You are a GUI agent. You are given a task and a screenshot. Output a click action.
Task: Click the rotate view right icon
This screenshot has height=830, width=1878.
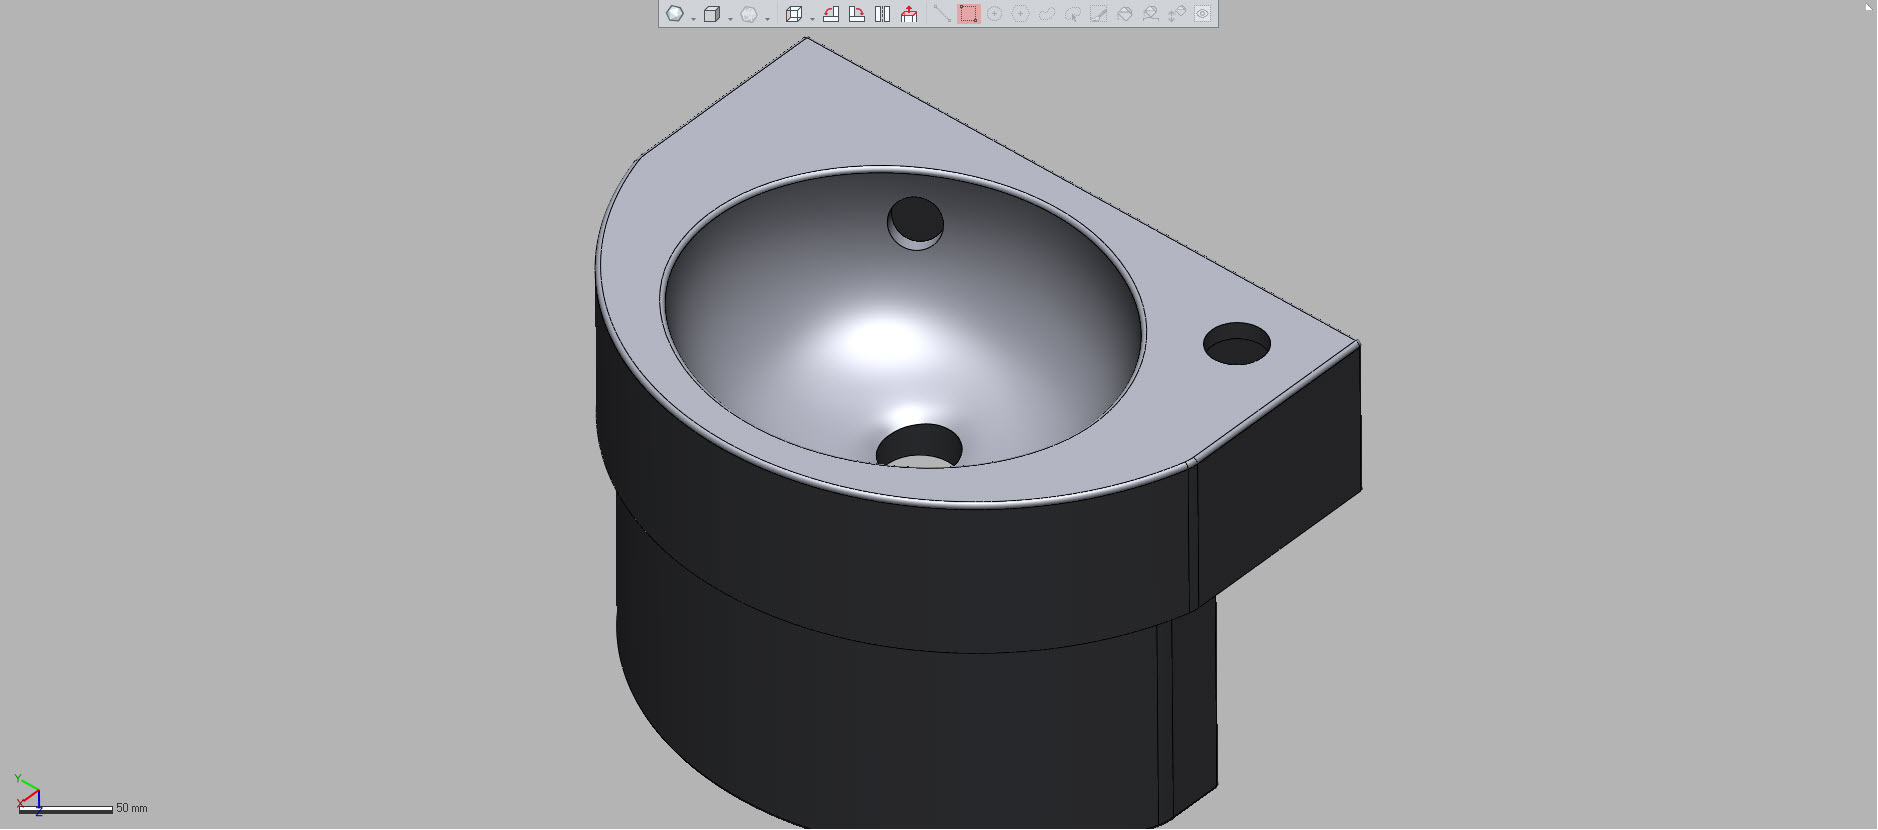(857, 14)
